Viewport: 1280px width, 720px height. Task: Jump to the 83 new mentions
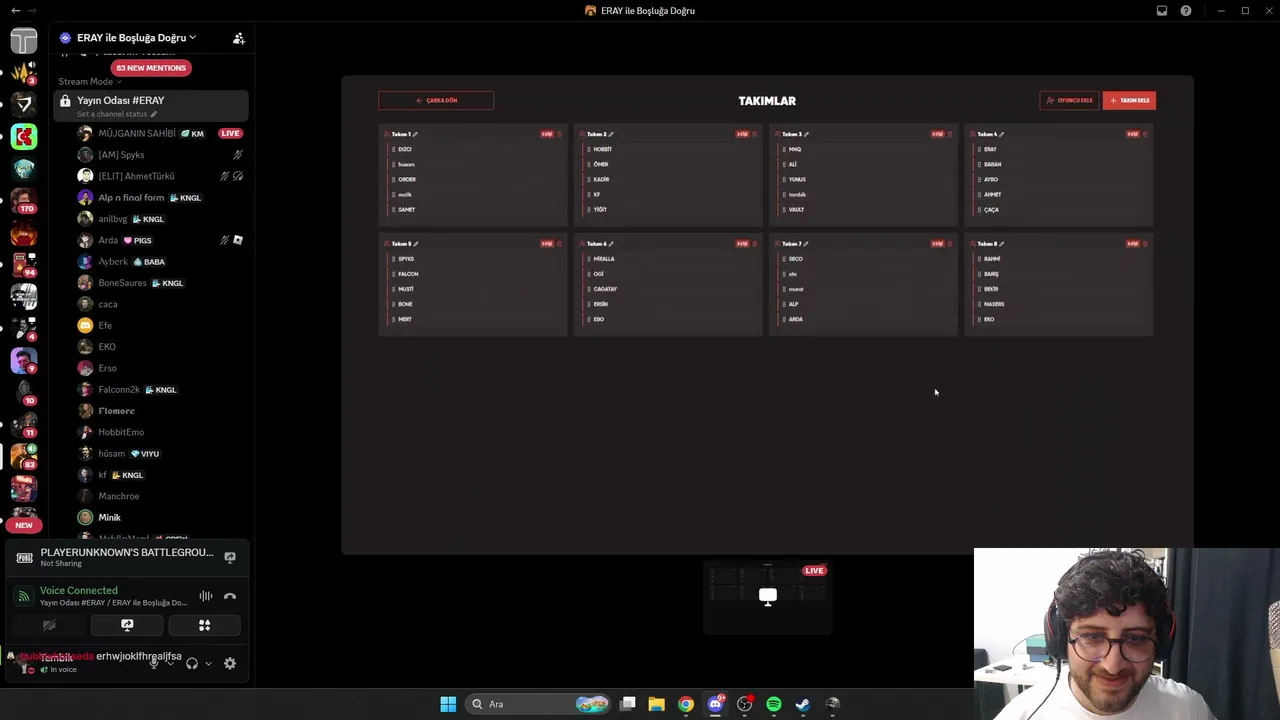click(151, 68)
